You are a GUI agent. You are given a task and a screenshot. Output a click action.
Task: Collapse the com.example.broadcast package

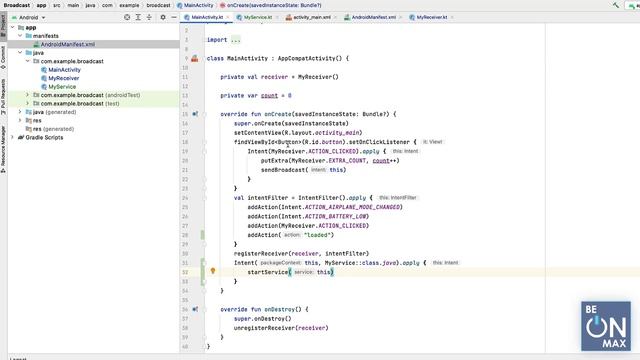(x=28, y=61)
